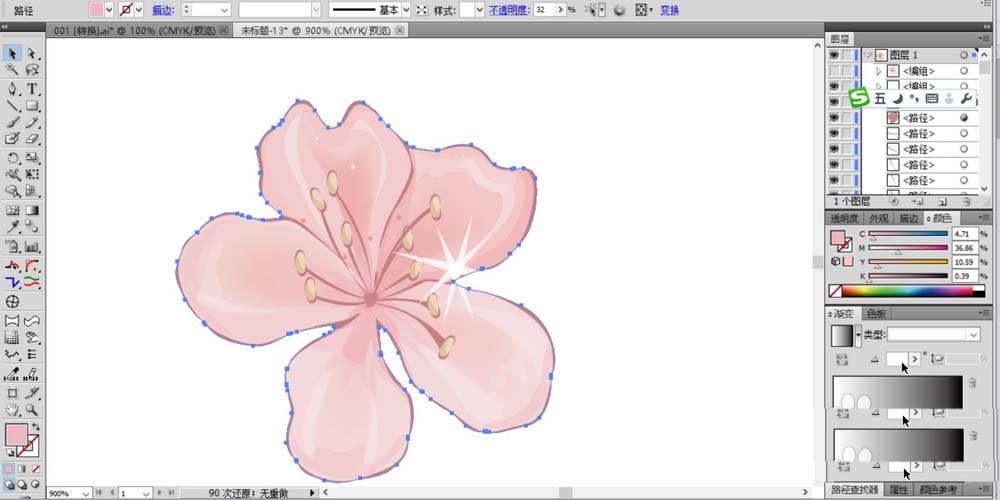Click the pink fill swatch in the toolbox
This screenshot has height=500, width=1000.
point(16,435)
